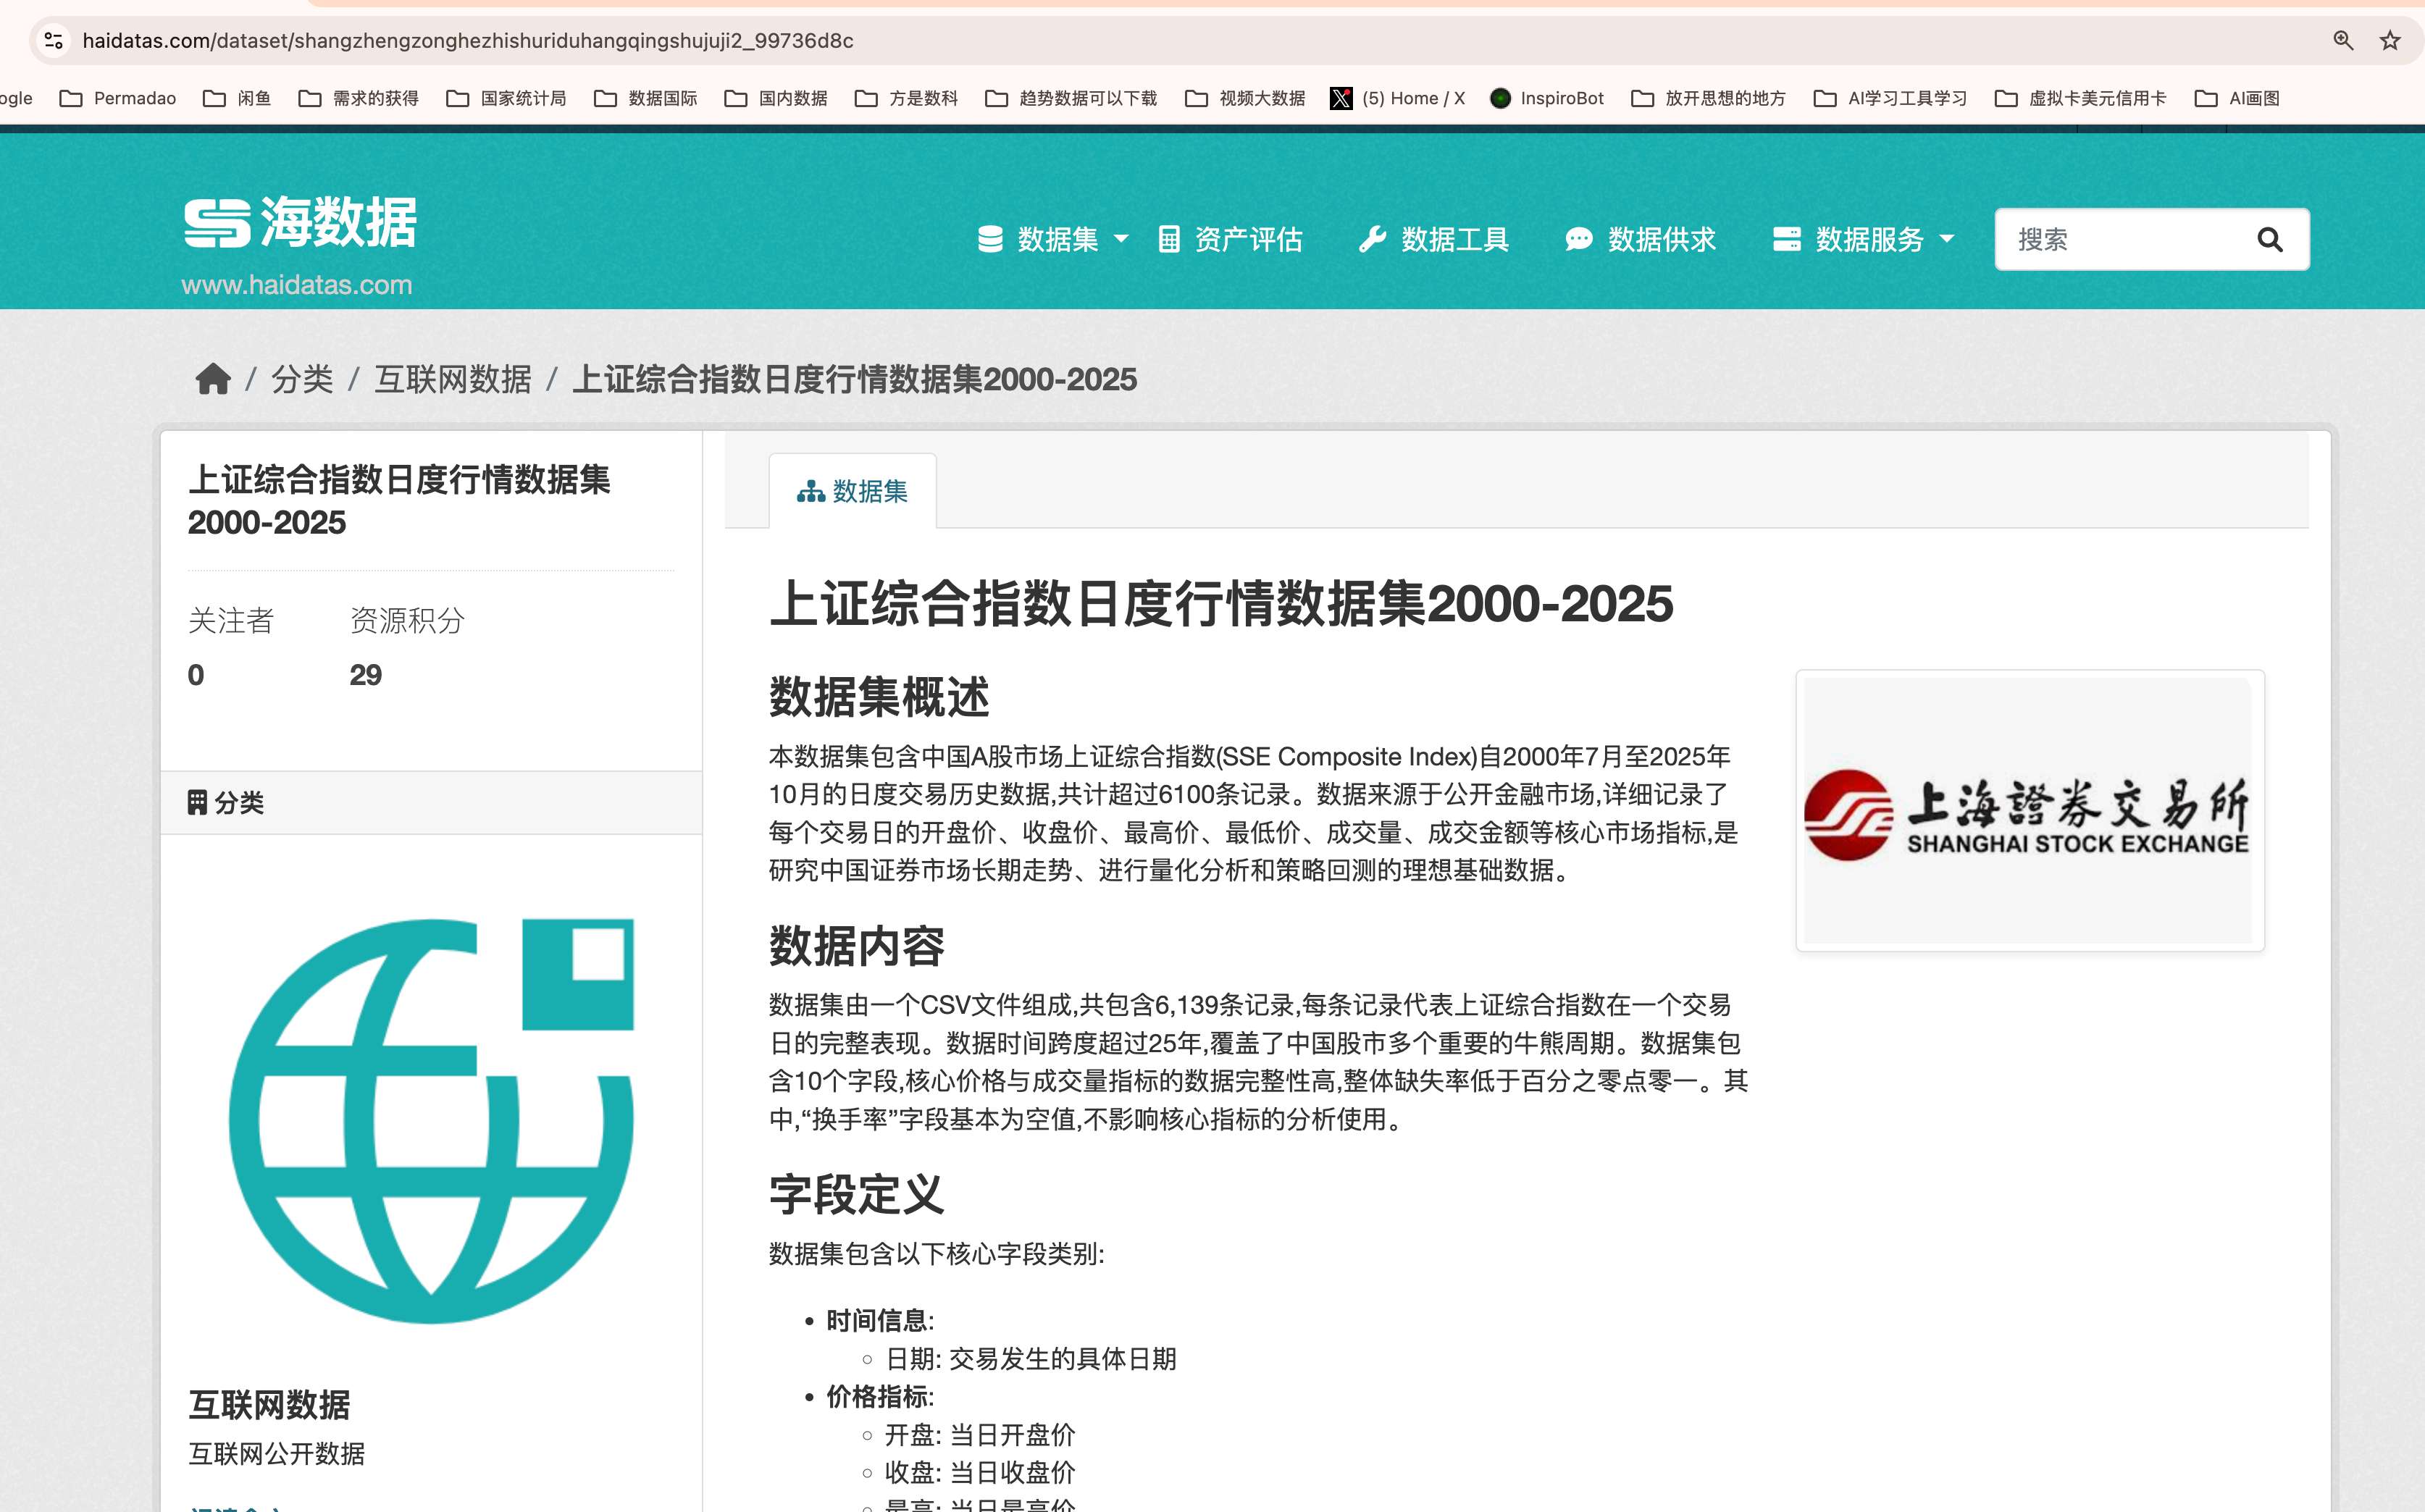Click the 海数据 site logo
The height and width of the screenshot is (1512, 2425).
point(300,222)
